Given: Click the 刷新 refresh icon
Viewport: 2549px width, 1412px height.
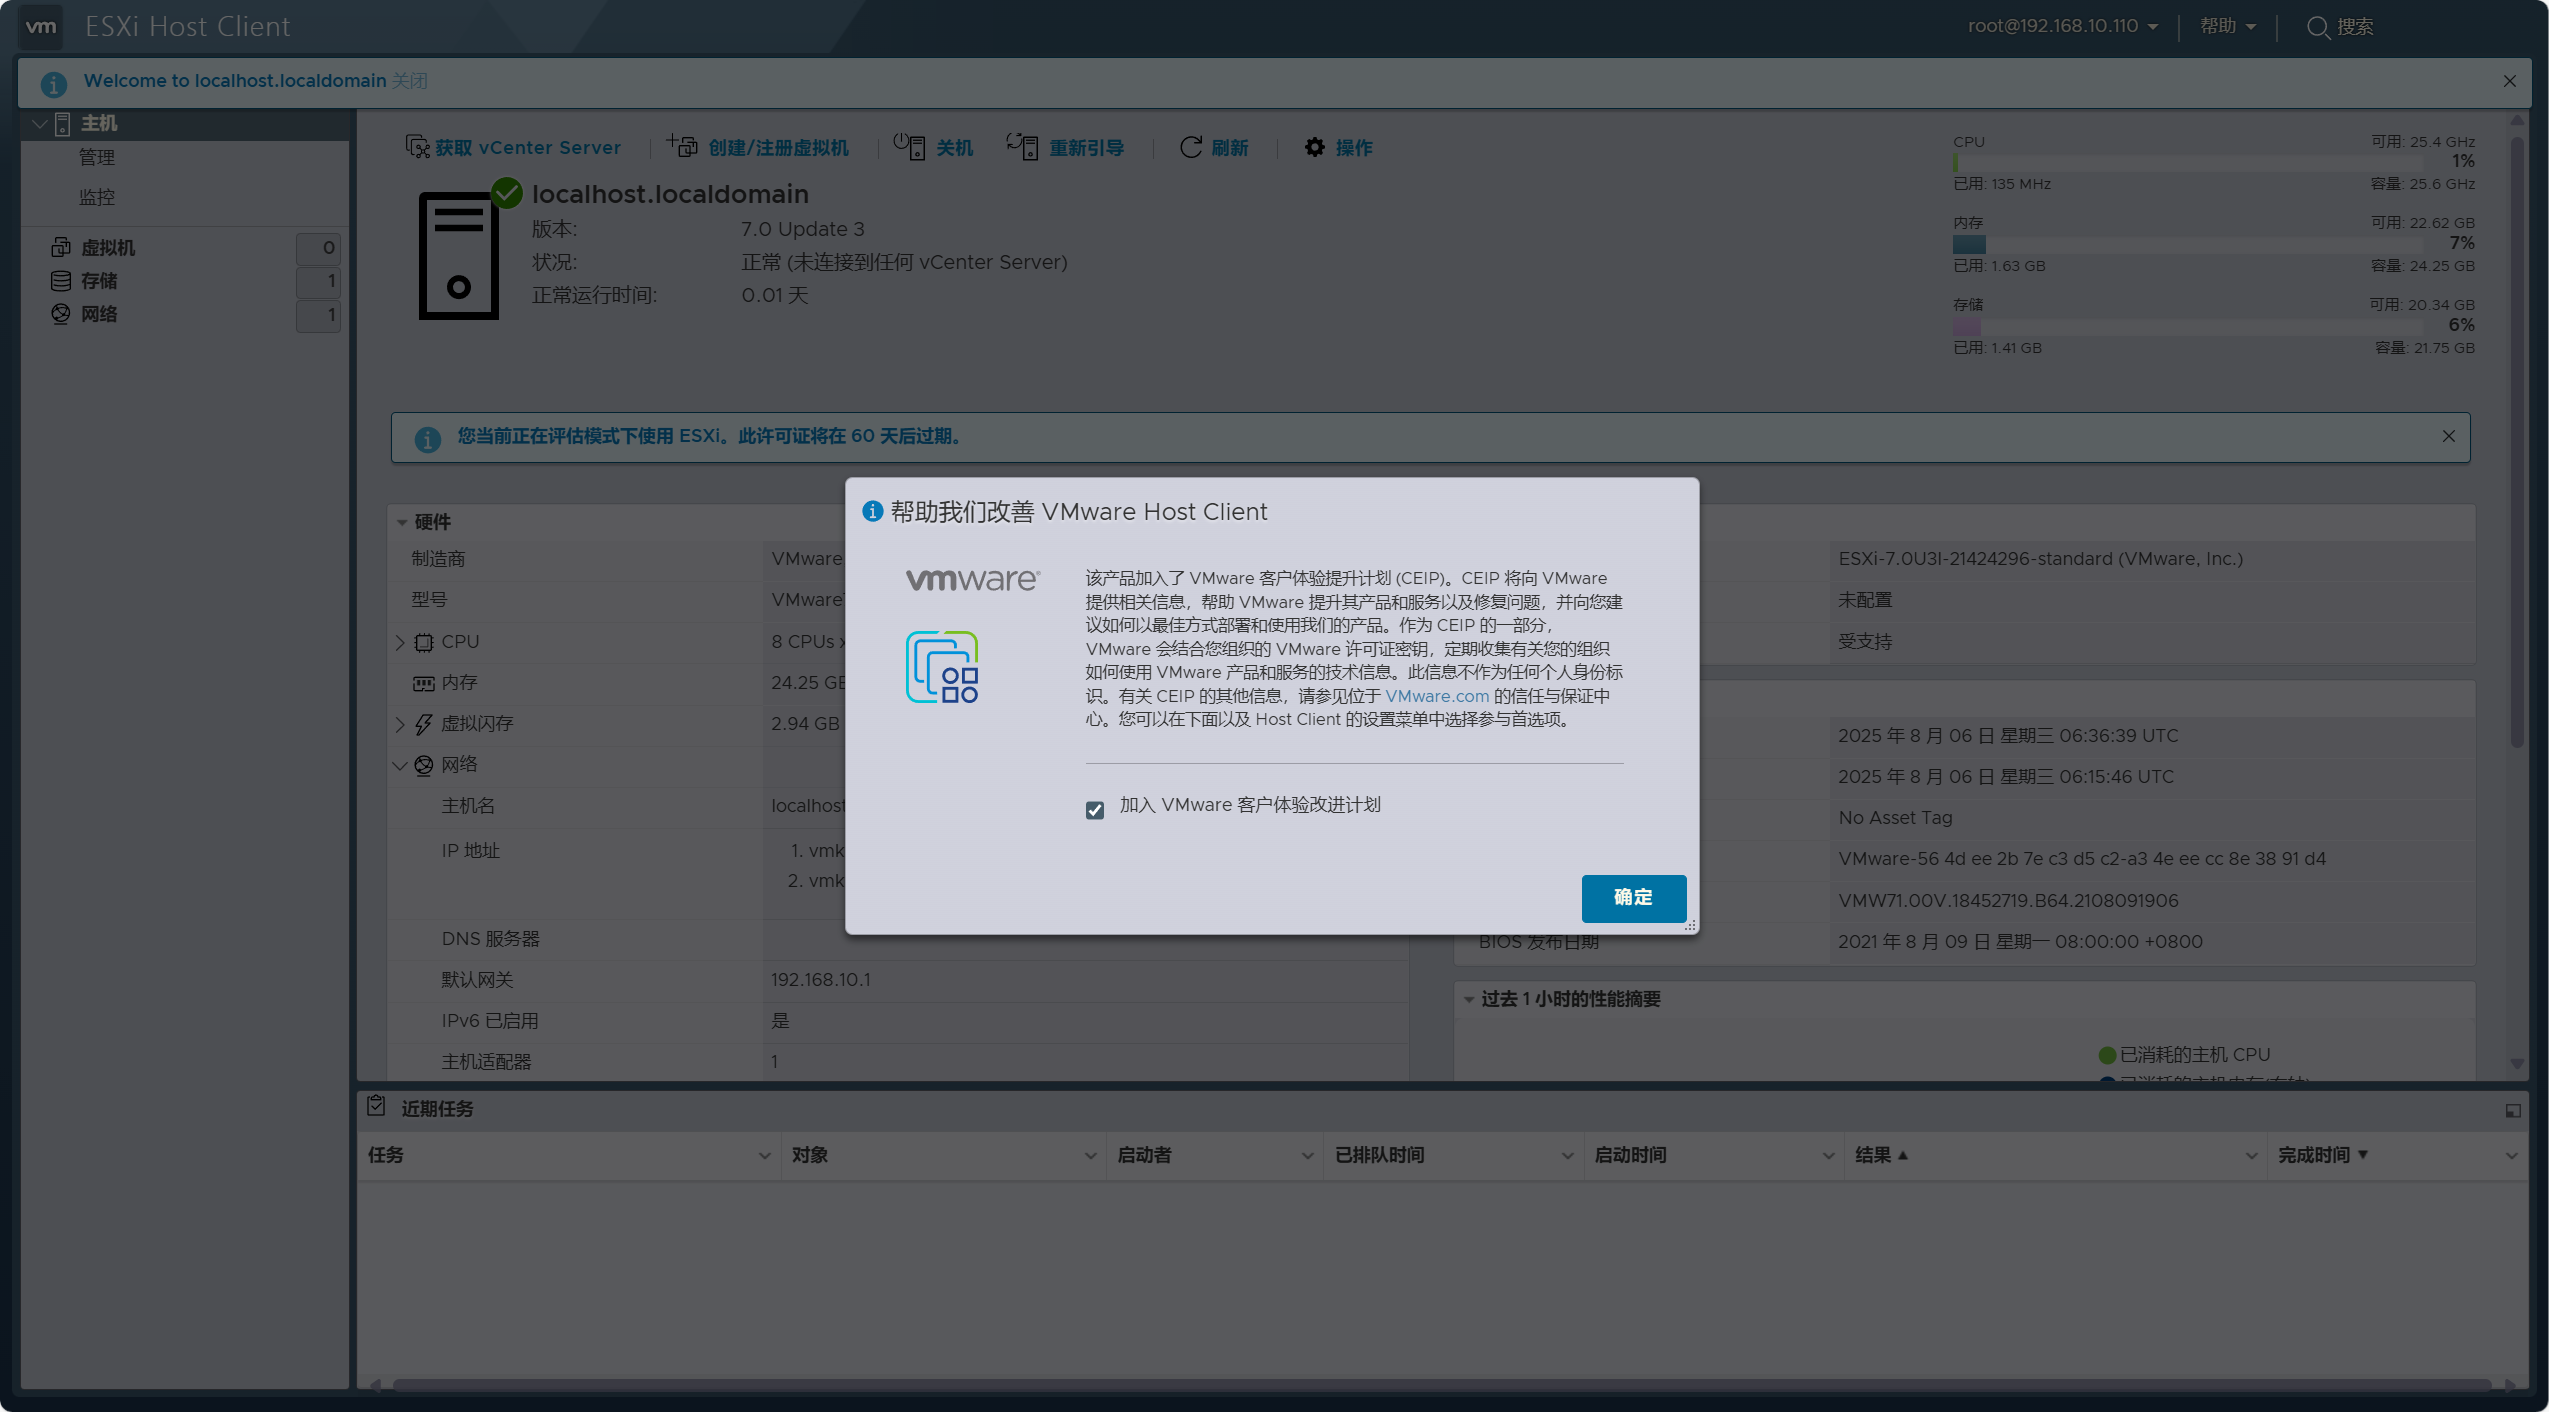Looking at the screenshot, I should (x=1190, y=147).
